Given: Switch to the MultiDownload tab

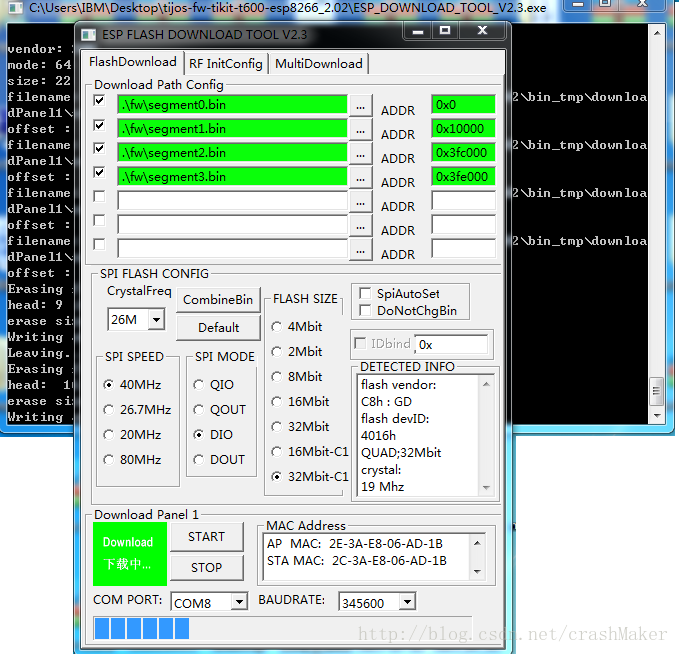Looking at the screenshot, I should click(319, 64).
